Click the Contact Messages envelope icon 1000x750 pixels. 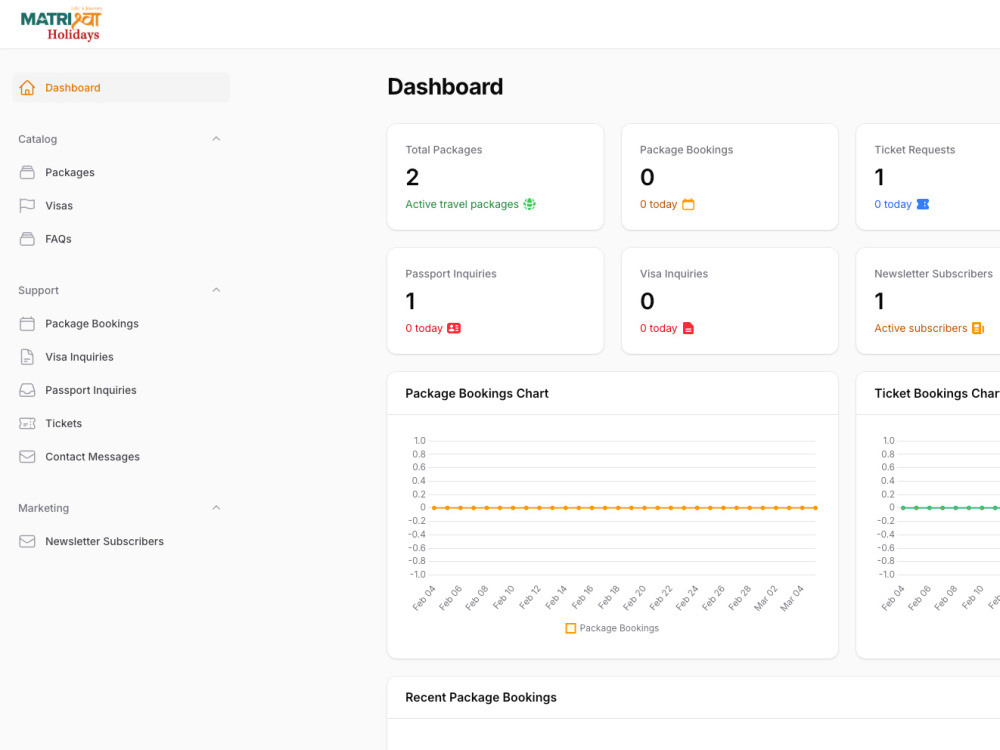coord(27,457)
